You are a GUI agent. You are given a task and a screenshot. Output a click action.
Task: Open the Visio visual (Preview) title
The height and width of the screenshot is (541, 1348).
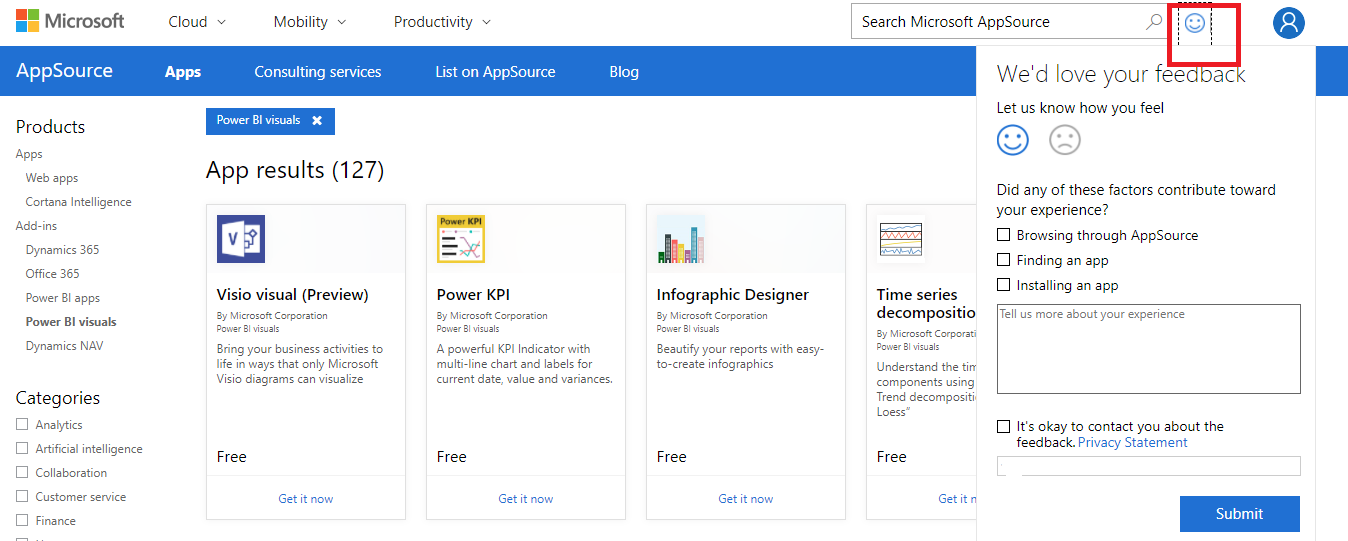pyautogui.click(x=293, y=294)
